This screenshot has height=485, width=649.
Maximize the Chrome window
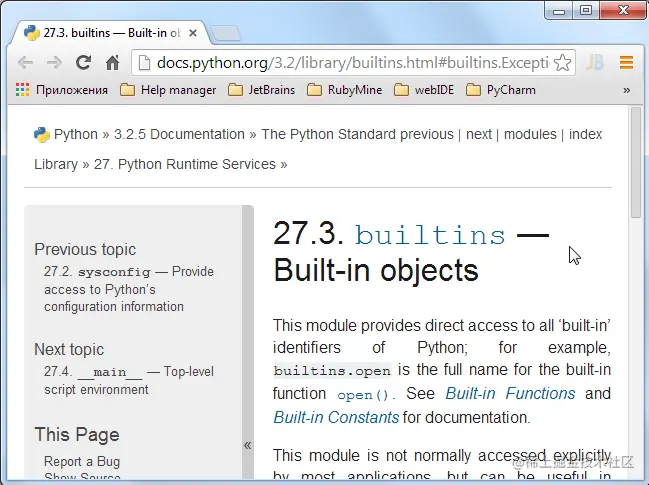tap(586, 10)
